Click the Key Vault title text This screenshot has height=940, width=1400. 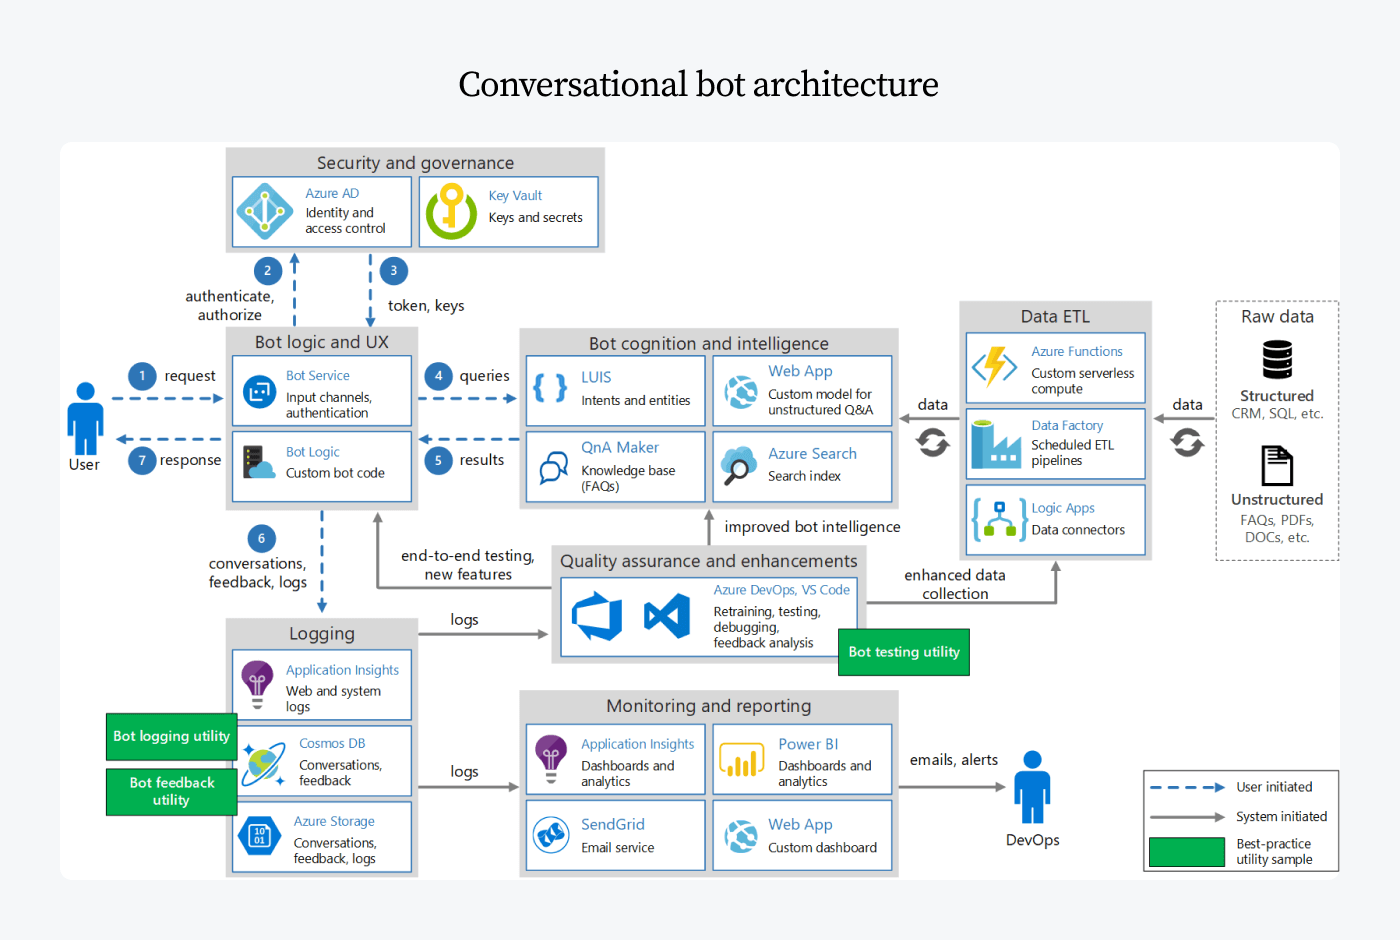click(515, 196)
